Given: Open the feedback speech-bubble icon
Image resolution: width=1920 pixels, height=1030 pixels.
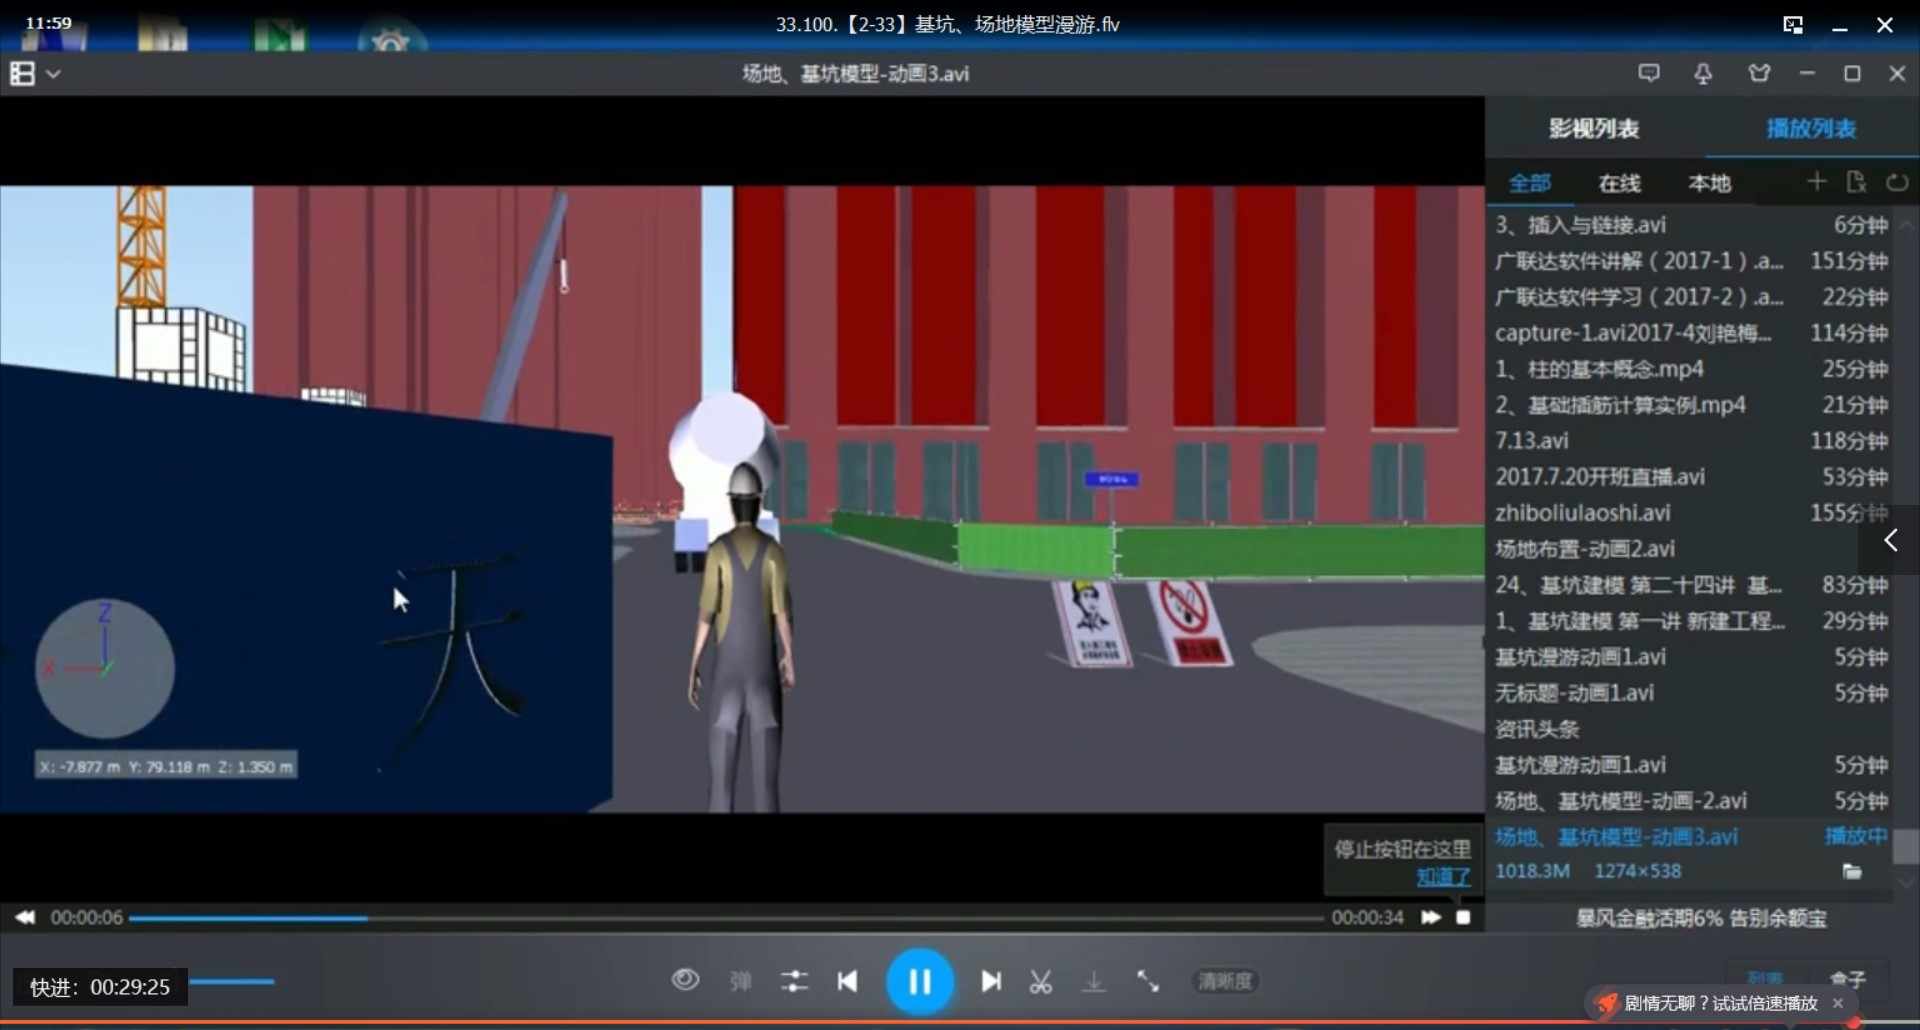Looking at the screenshot, I should tap(1649, 72).
